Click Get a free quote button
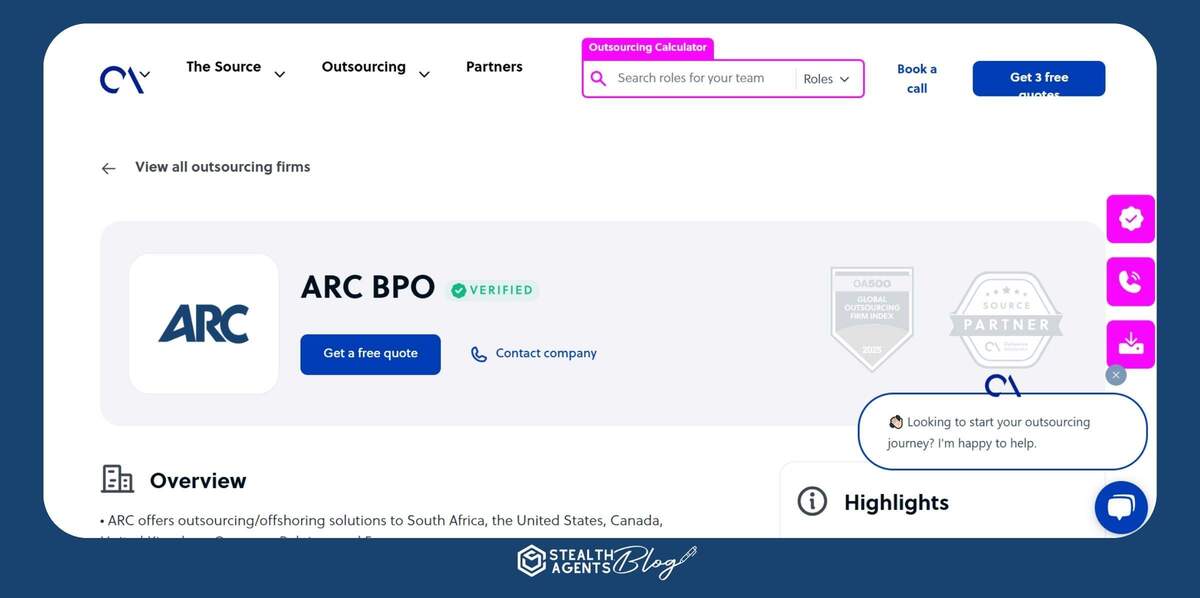The width and height of the screenshot is (1200, 598). click(370, 354)
